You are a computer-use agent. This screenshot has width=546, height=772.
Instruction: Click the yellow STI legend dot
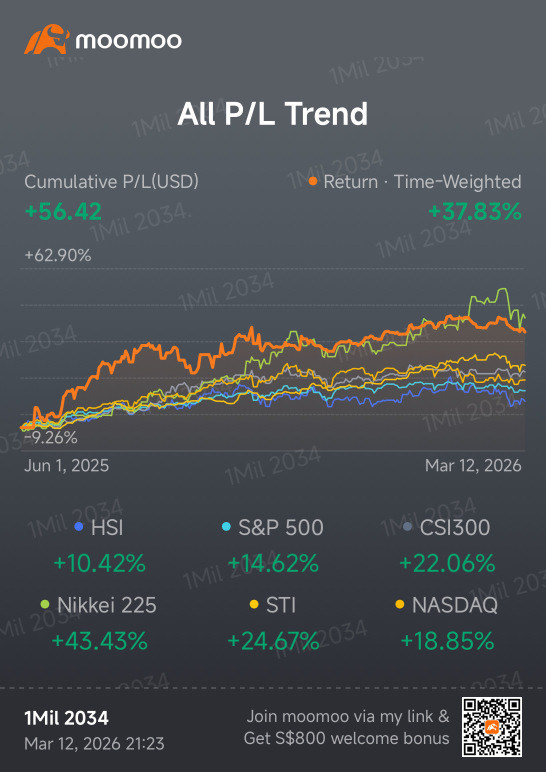(254, 604)
